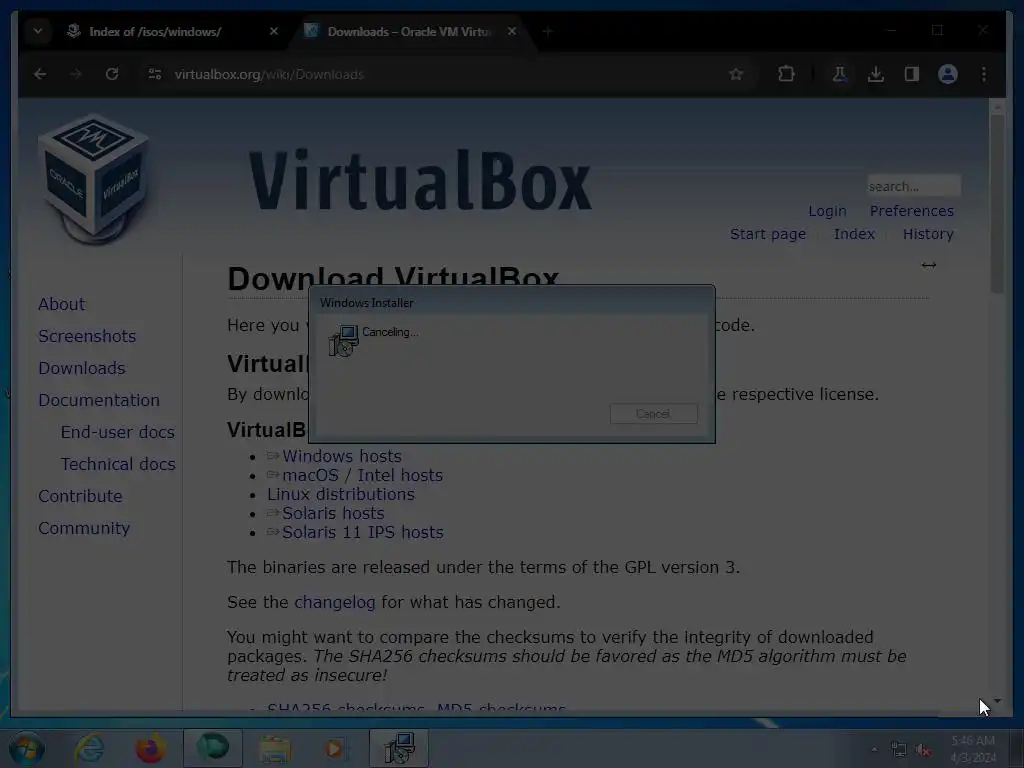Click the page vertical scrollbar thumb
Screen dimensions: 1024x768
click(997, 206)
